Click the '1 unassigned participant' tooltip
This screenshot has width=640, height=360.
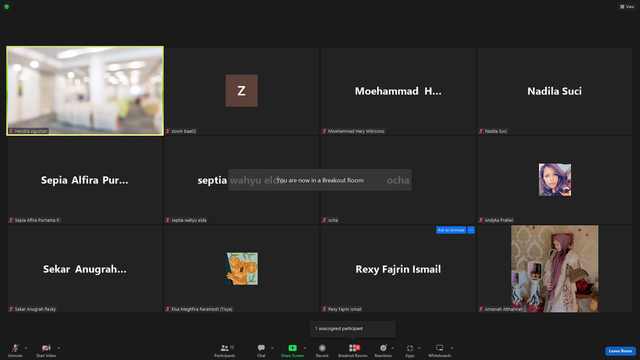(353, 329)
